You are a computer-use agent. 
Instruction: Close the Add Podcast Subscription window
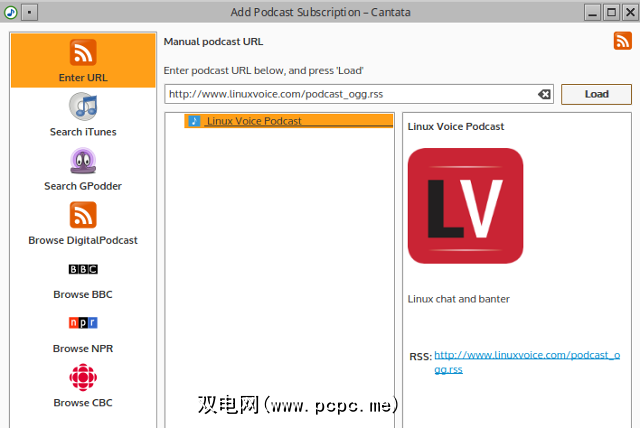[x=630, y=12]
